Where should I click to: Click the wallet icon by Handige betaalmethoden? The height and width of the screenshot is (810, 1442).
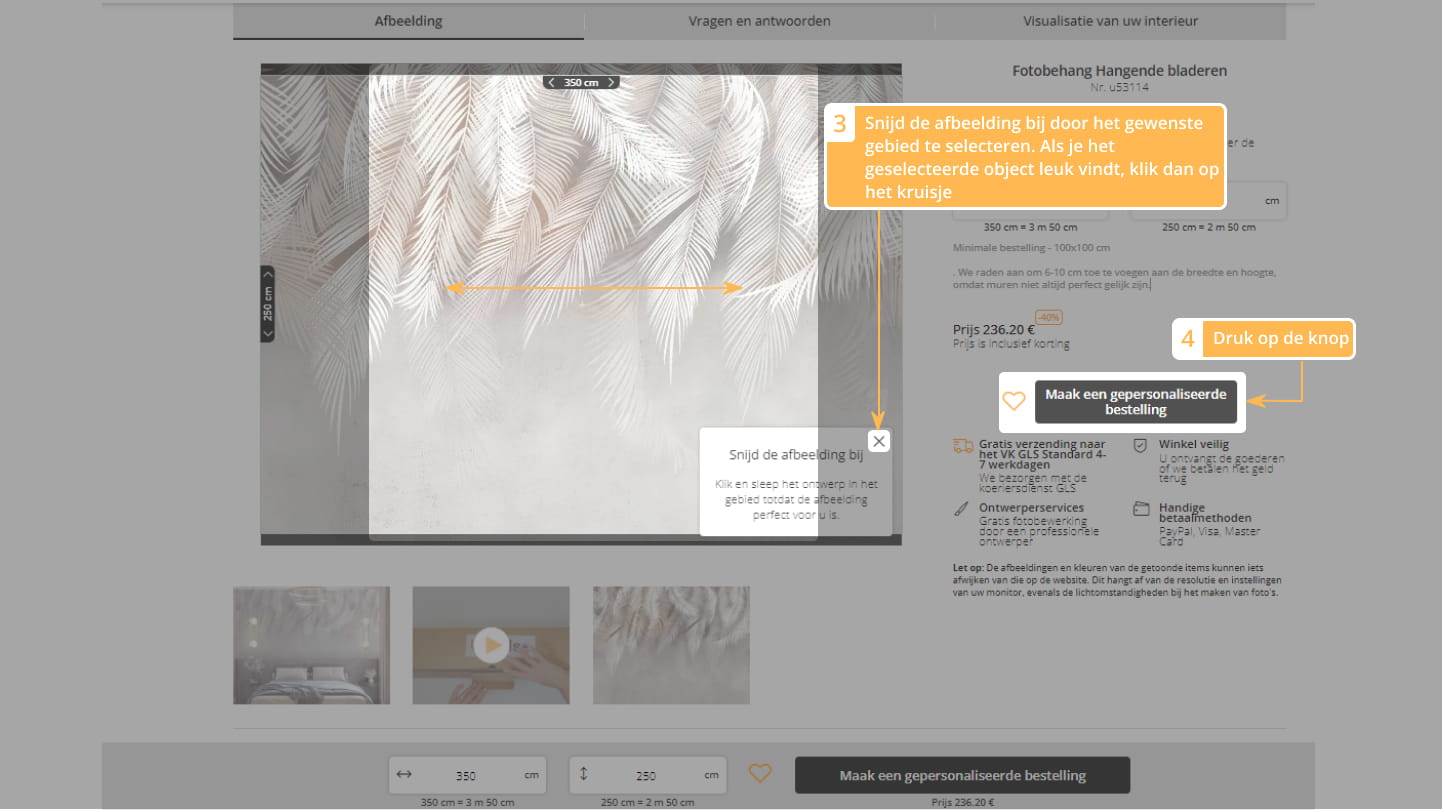click(x=1140, y=509)
